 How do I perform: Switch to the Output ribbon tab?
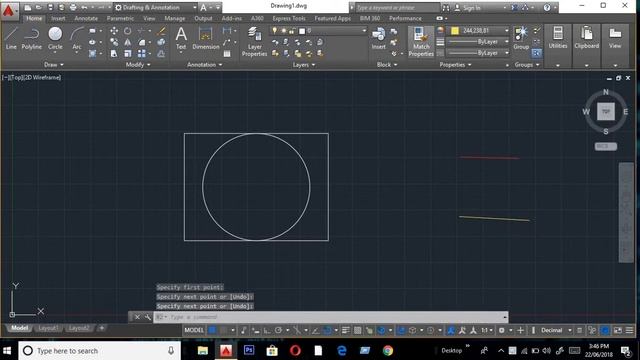[x=203, y=18]
